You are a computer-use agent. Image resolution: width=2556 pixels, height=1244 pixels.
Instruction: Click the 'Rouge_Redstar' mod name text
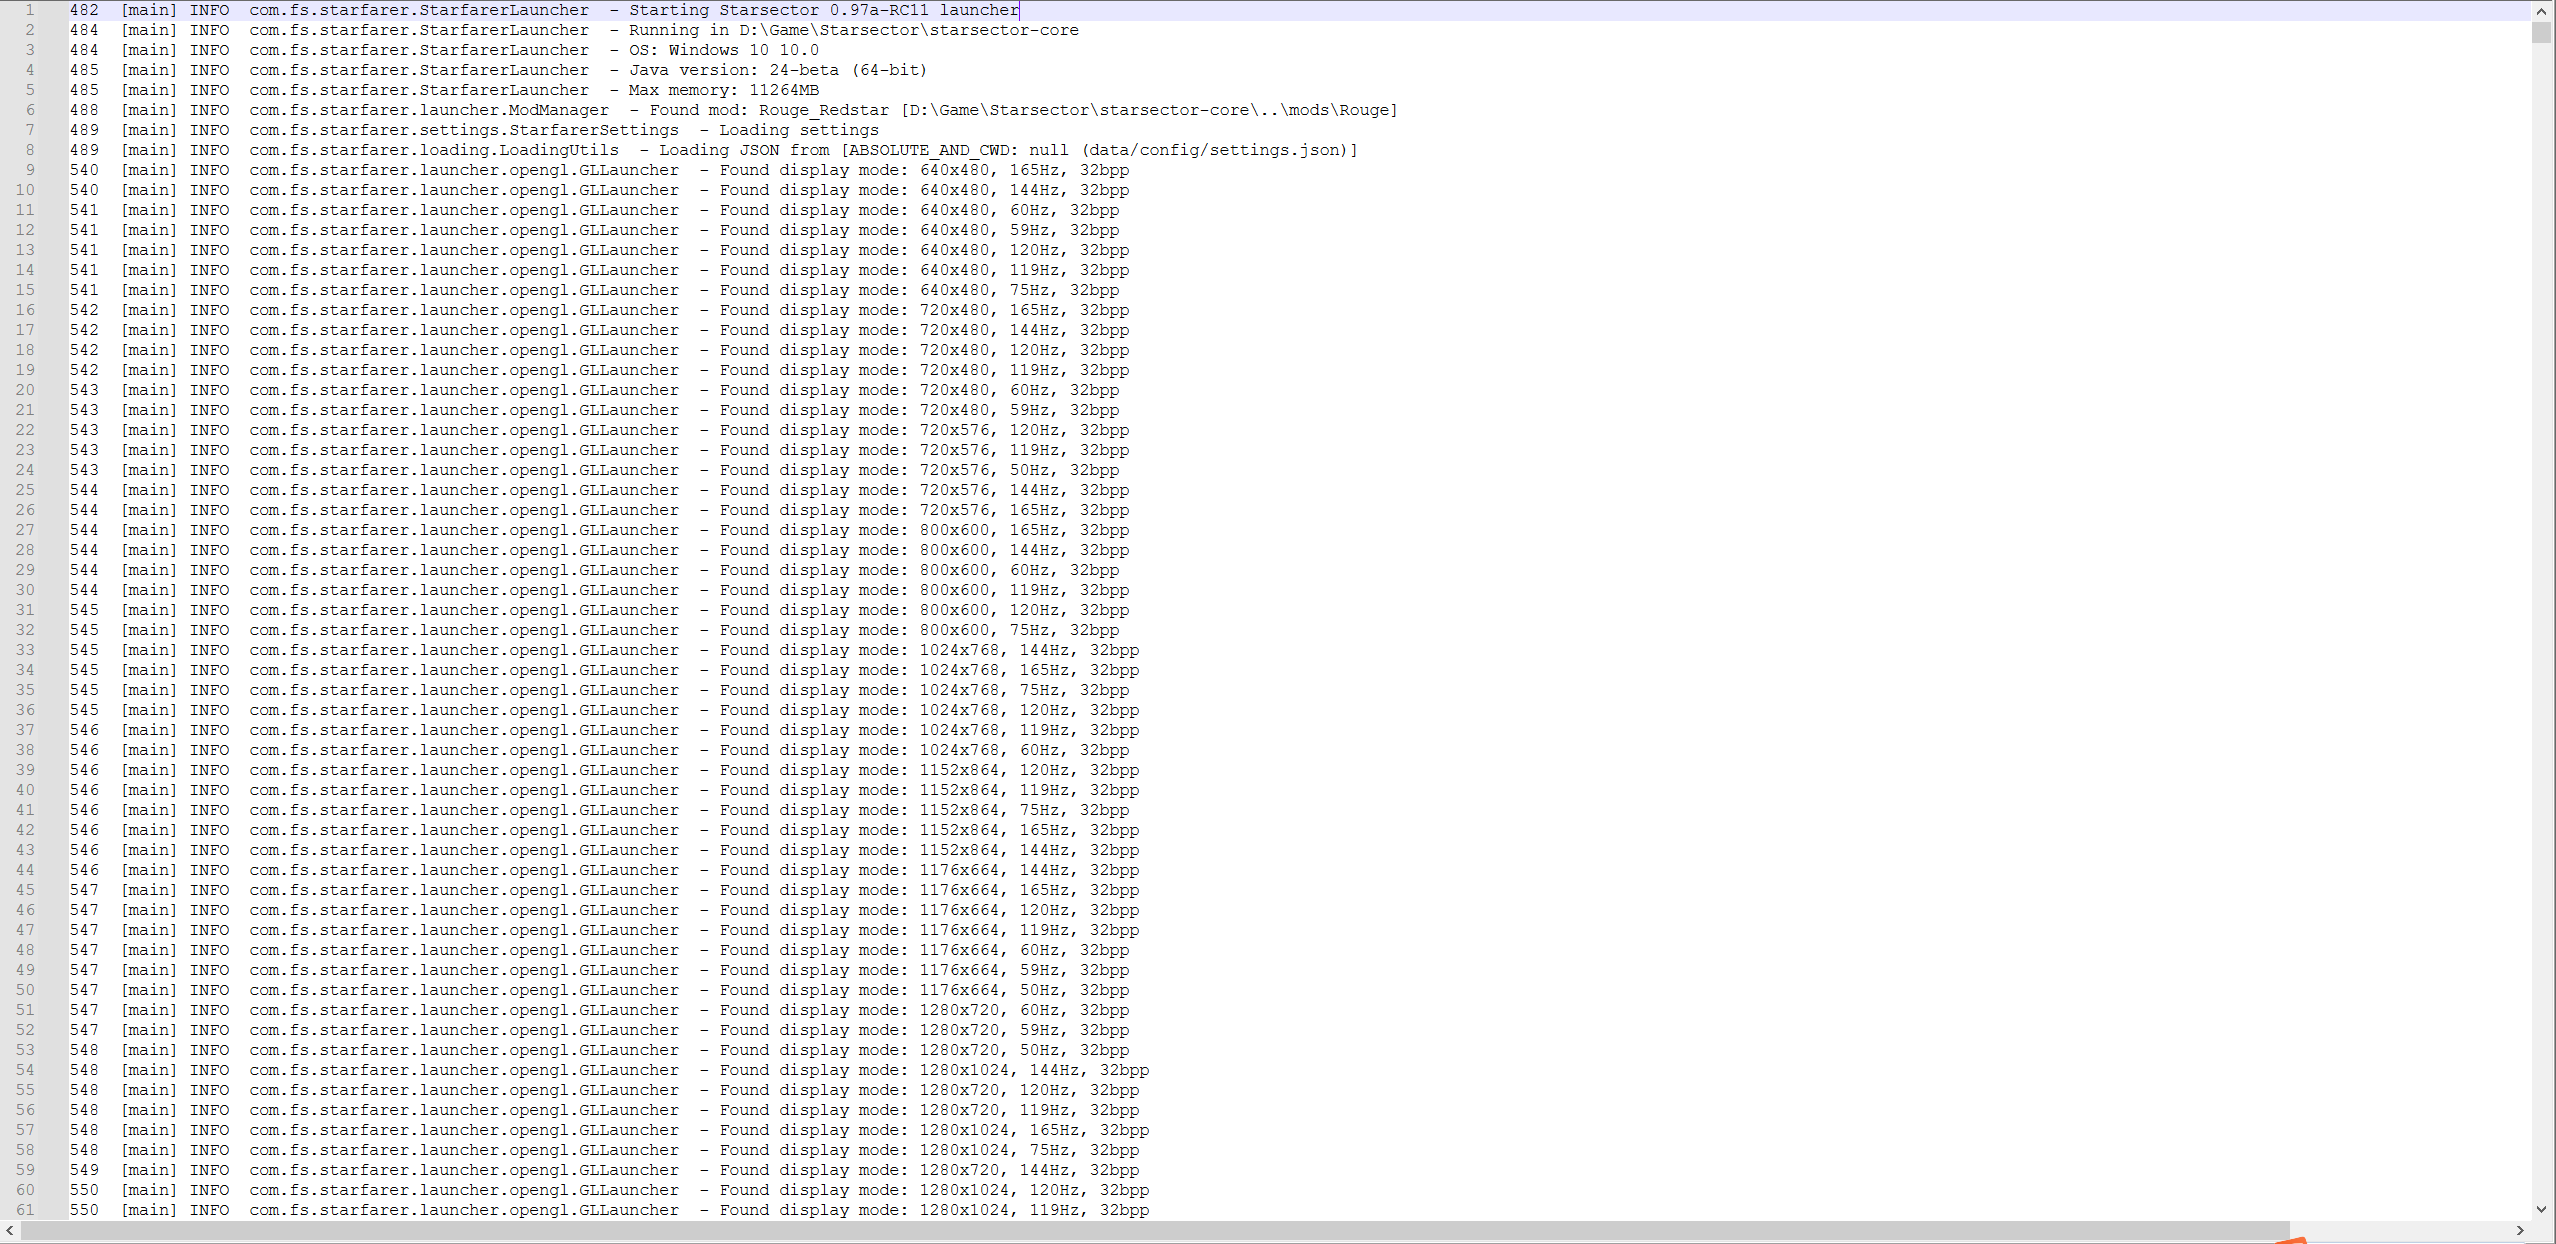click(x=823, y=110)
